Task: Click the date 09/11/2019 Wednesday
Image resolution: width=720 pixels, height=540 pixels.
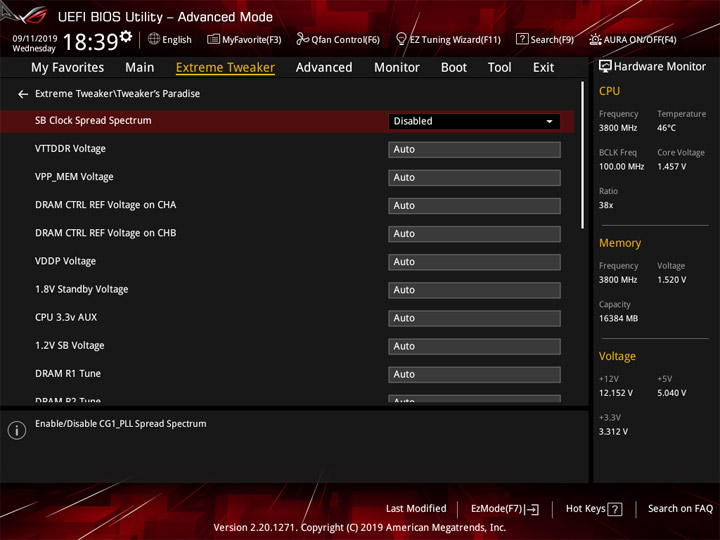Action: coord(34,43)
